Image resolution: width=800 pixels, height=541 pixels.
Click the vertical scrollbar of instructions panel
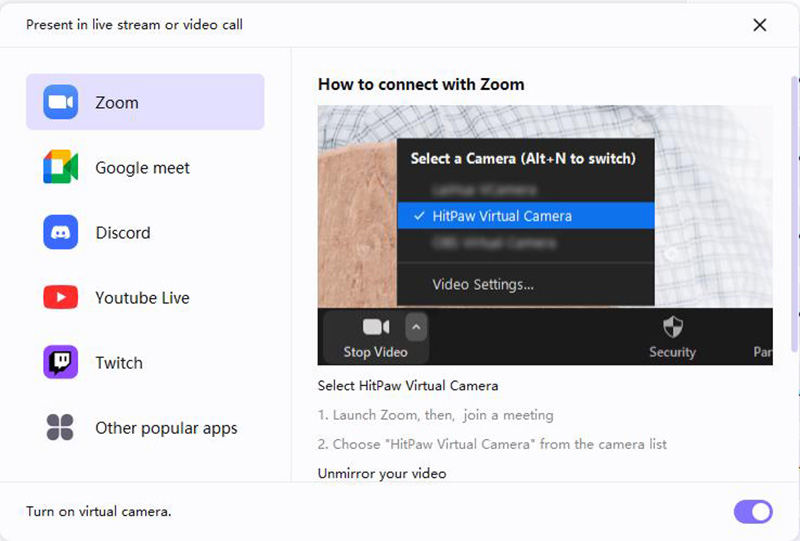point(794,214)
